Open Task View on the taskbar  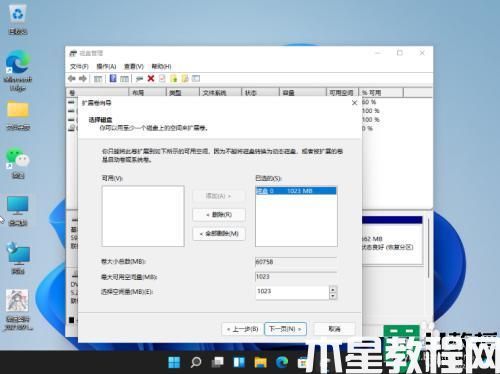coord(218,362)
